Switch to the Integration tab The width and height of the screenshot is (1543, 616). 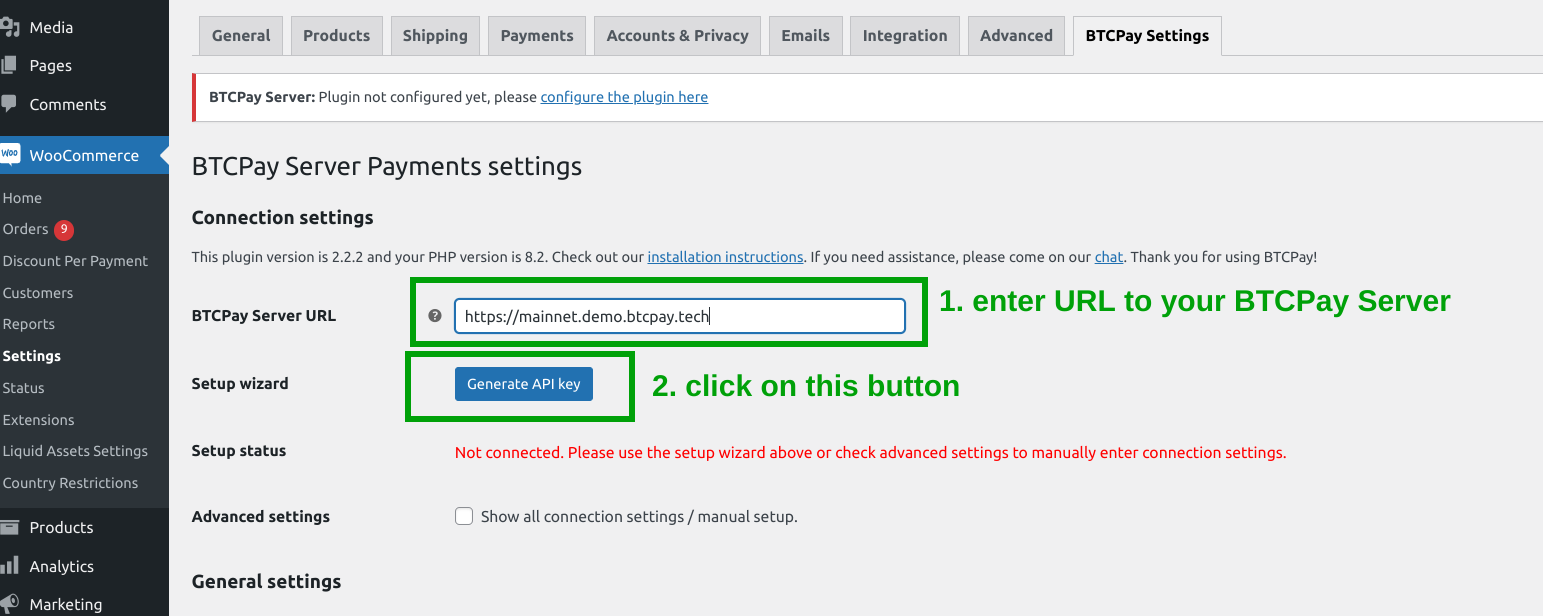click(904, 35)
